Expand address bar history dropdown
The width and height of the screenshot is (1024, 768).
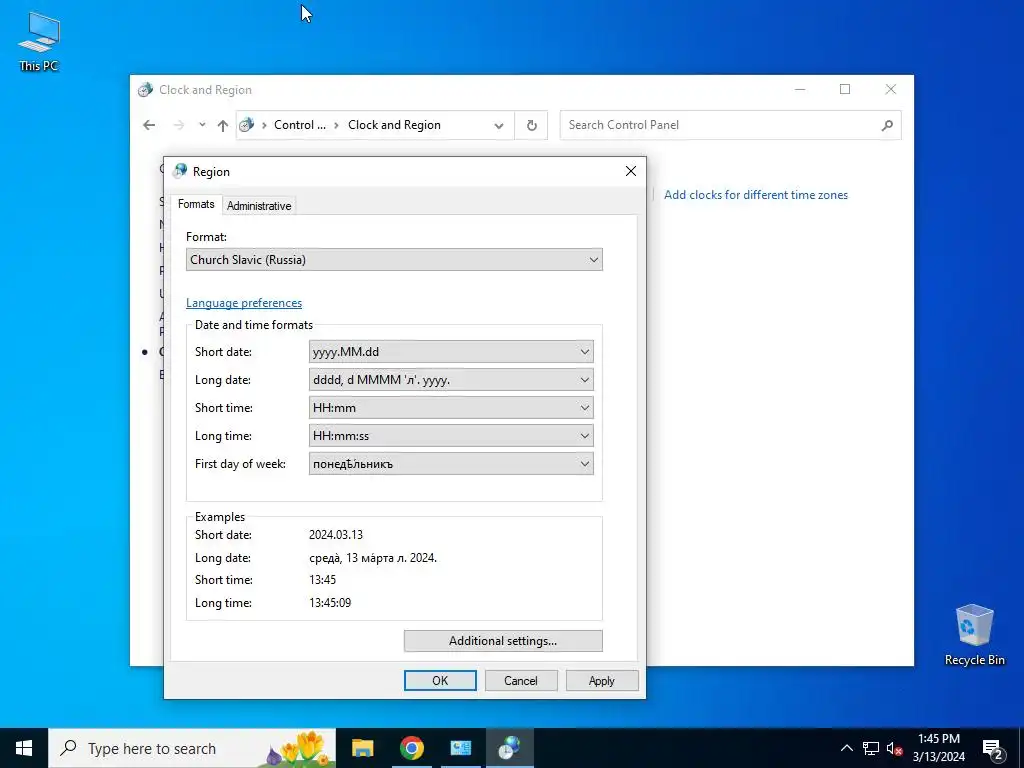[499, 125]
